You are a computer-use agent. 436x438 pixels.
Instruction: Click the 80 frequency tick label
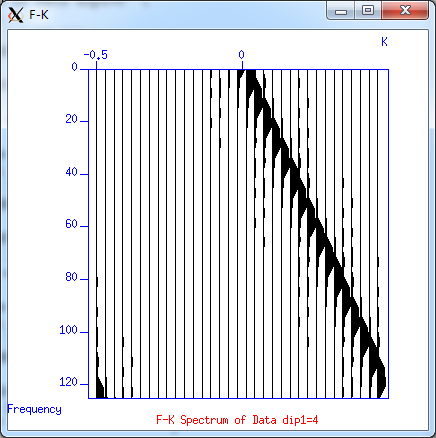click(x=72, y=277)
